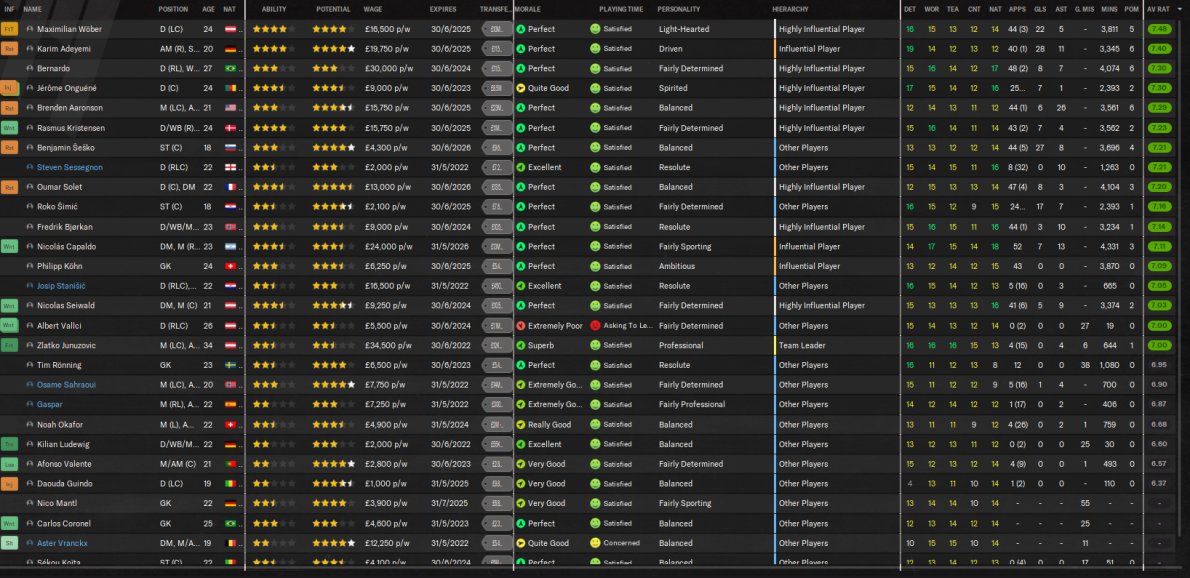This screenshot has height=578, width=1190.
Task: Click Zlatko Junuzovic's £34,500 p/w wage
Action: coord(389,345)
